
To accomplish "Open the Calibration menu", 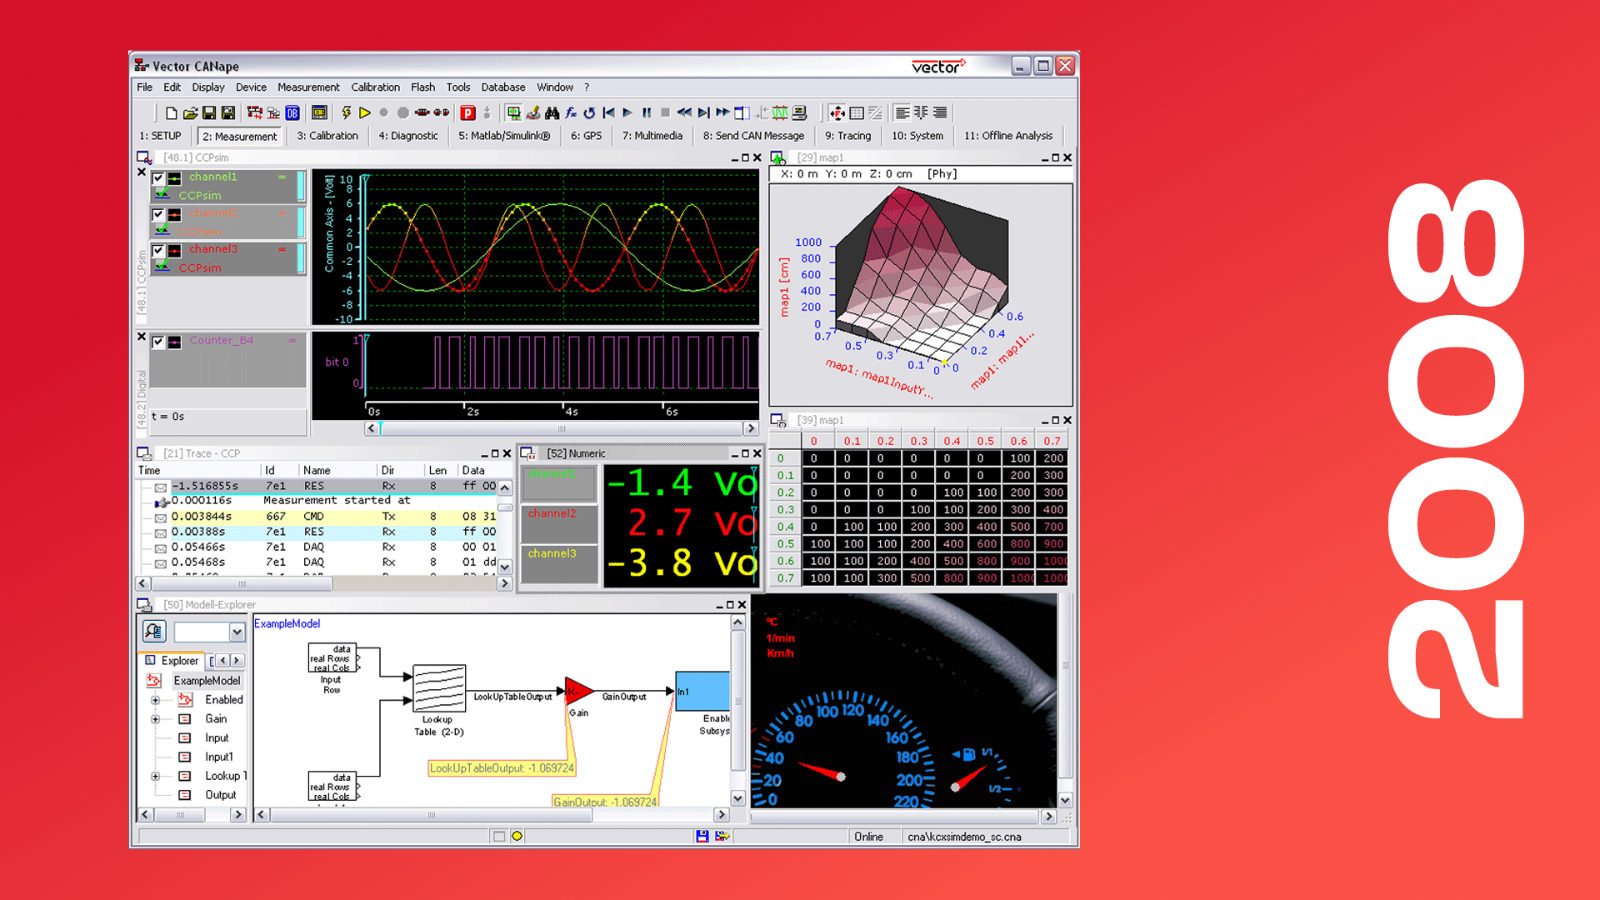I will 375,88.
